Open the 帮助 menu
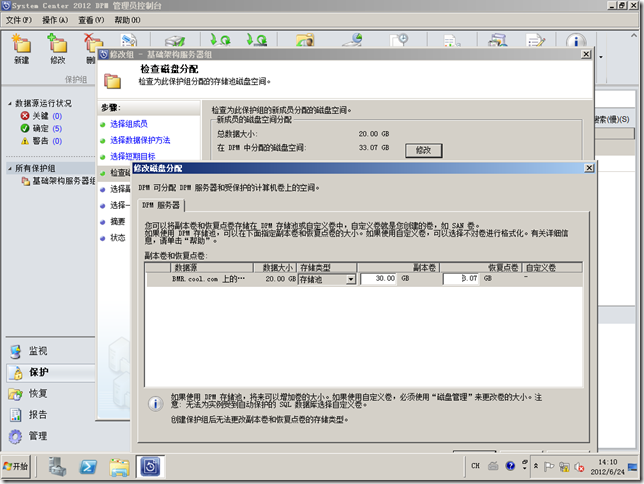 click(x=127, y=20)
